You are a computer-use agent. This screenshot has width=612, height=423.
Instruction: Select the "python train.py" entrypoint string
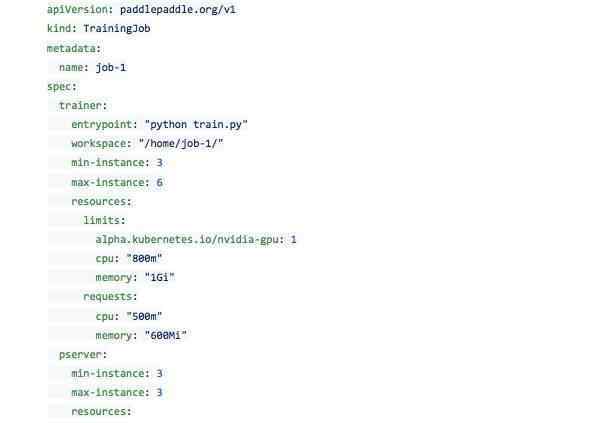196,125
